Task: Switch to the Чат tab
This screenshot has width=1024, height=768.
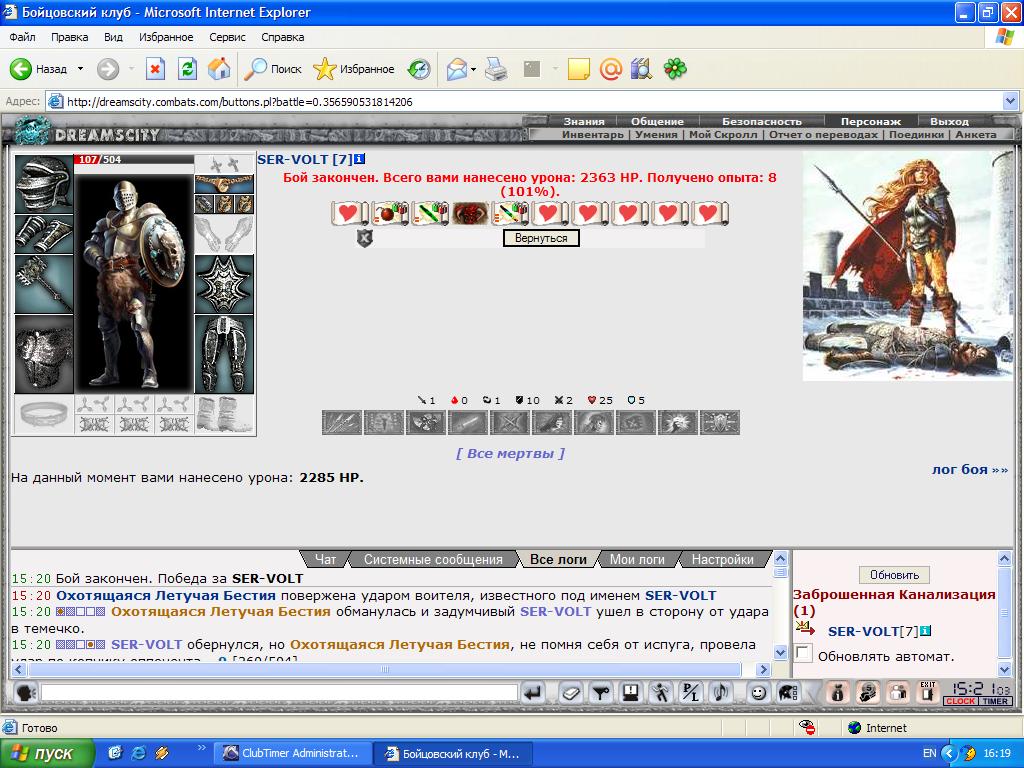Action: pyautogui.click(x=325, y=560)
